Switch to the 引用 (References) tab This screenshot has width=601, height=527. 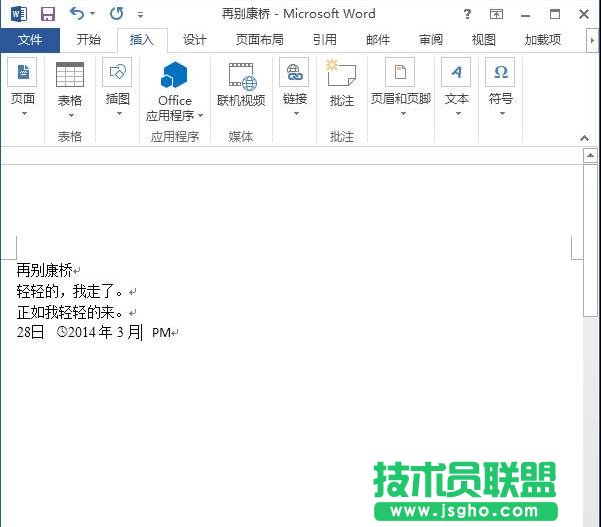[x=325, y=39]
